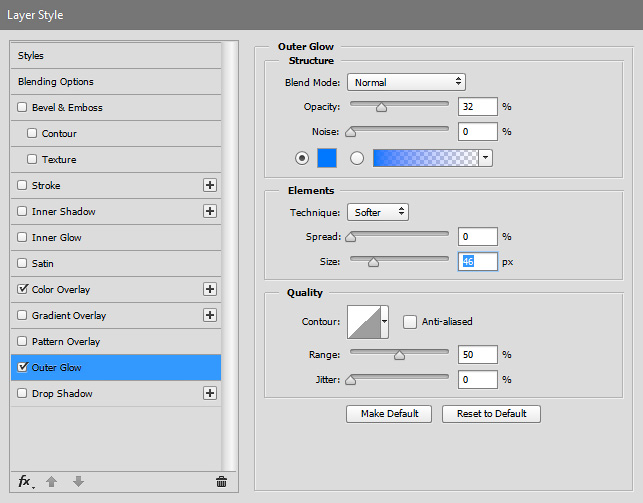Check the Stroke effect checkbox
Screen dimensions: 643x503
pos(22,185)
